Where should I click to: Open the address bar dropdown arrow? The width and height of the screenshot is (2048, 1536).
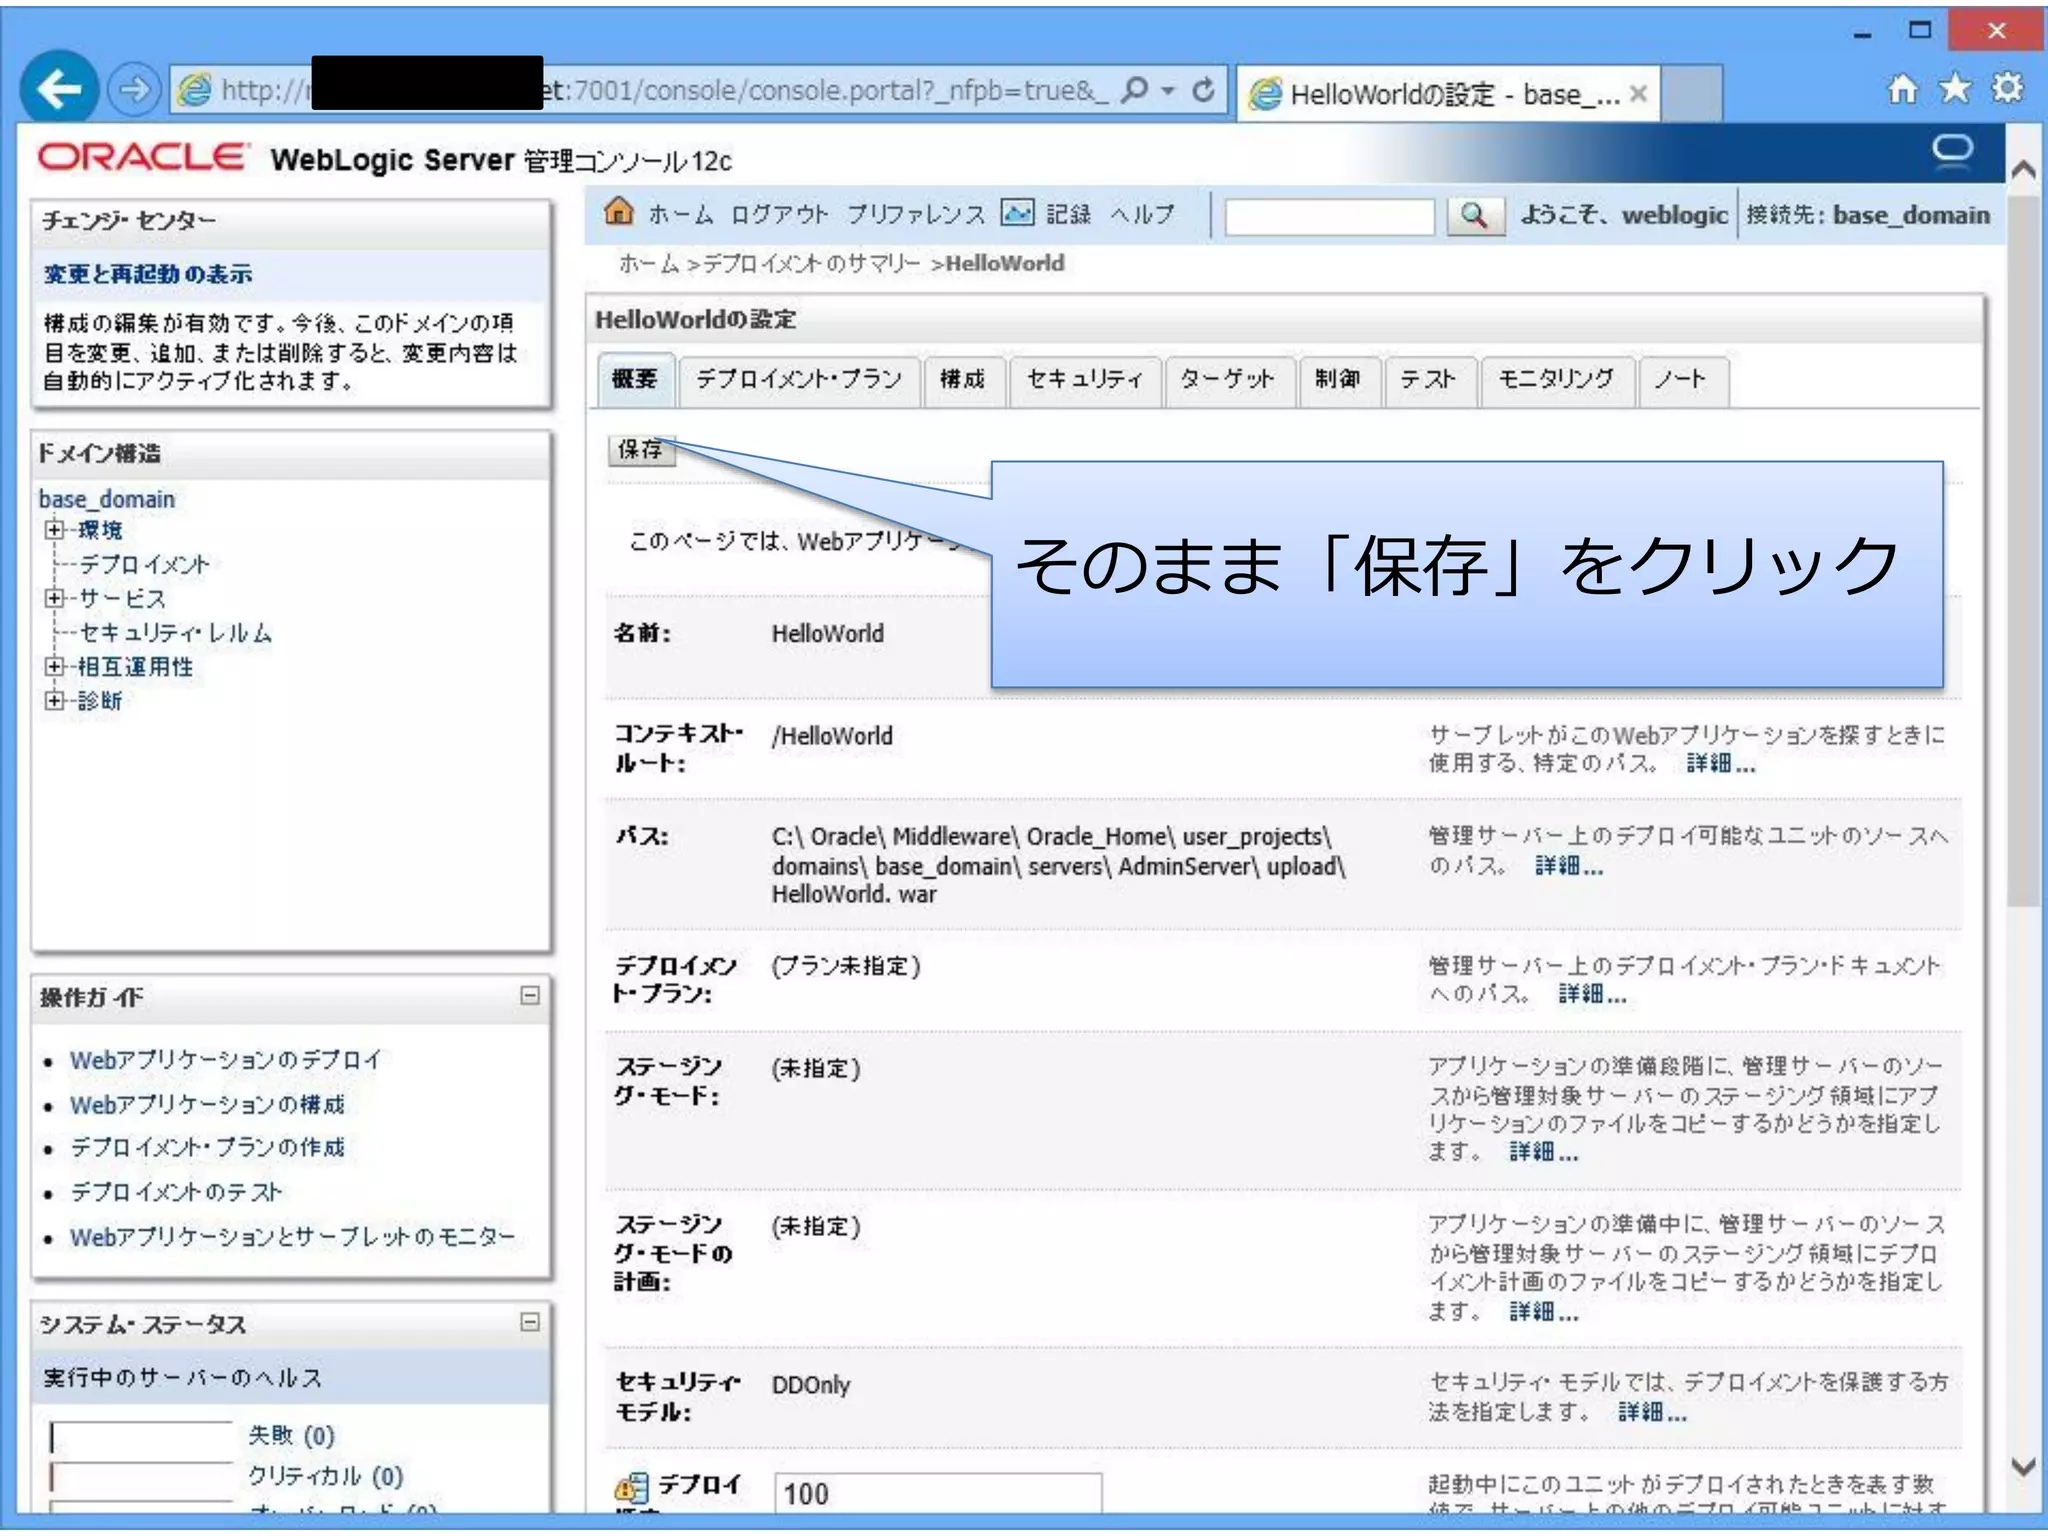(1167, 91)
